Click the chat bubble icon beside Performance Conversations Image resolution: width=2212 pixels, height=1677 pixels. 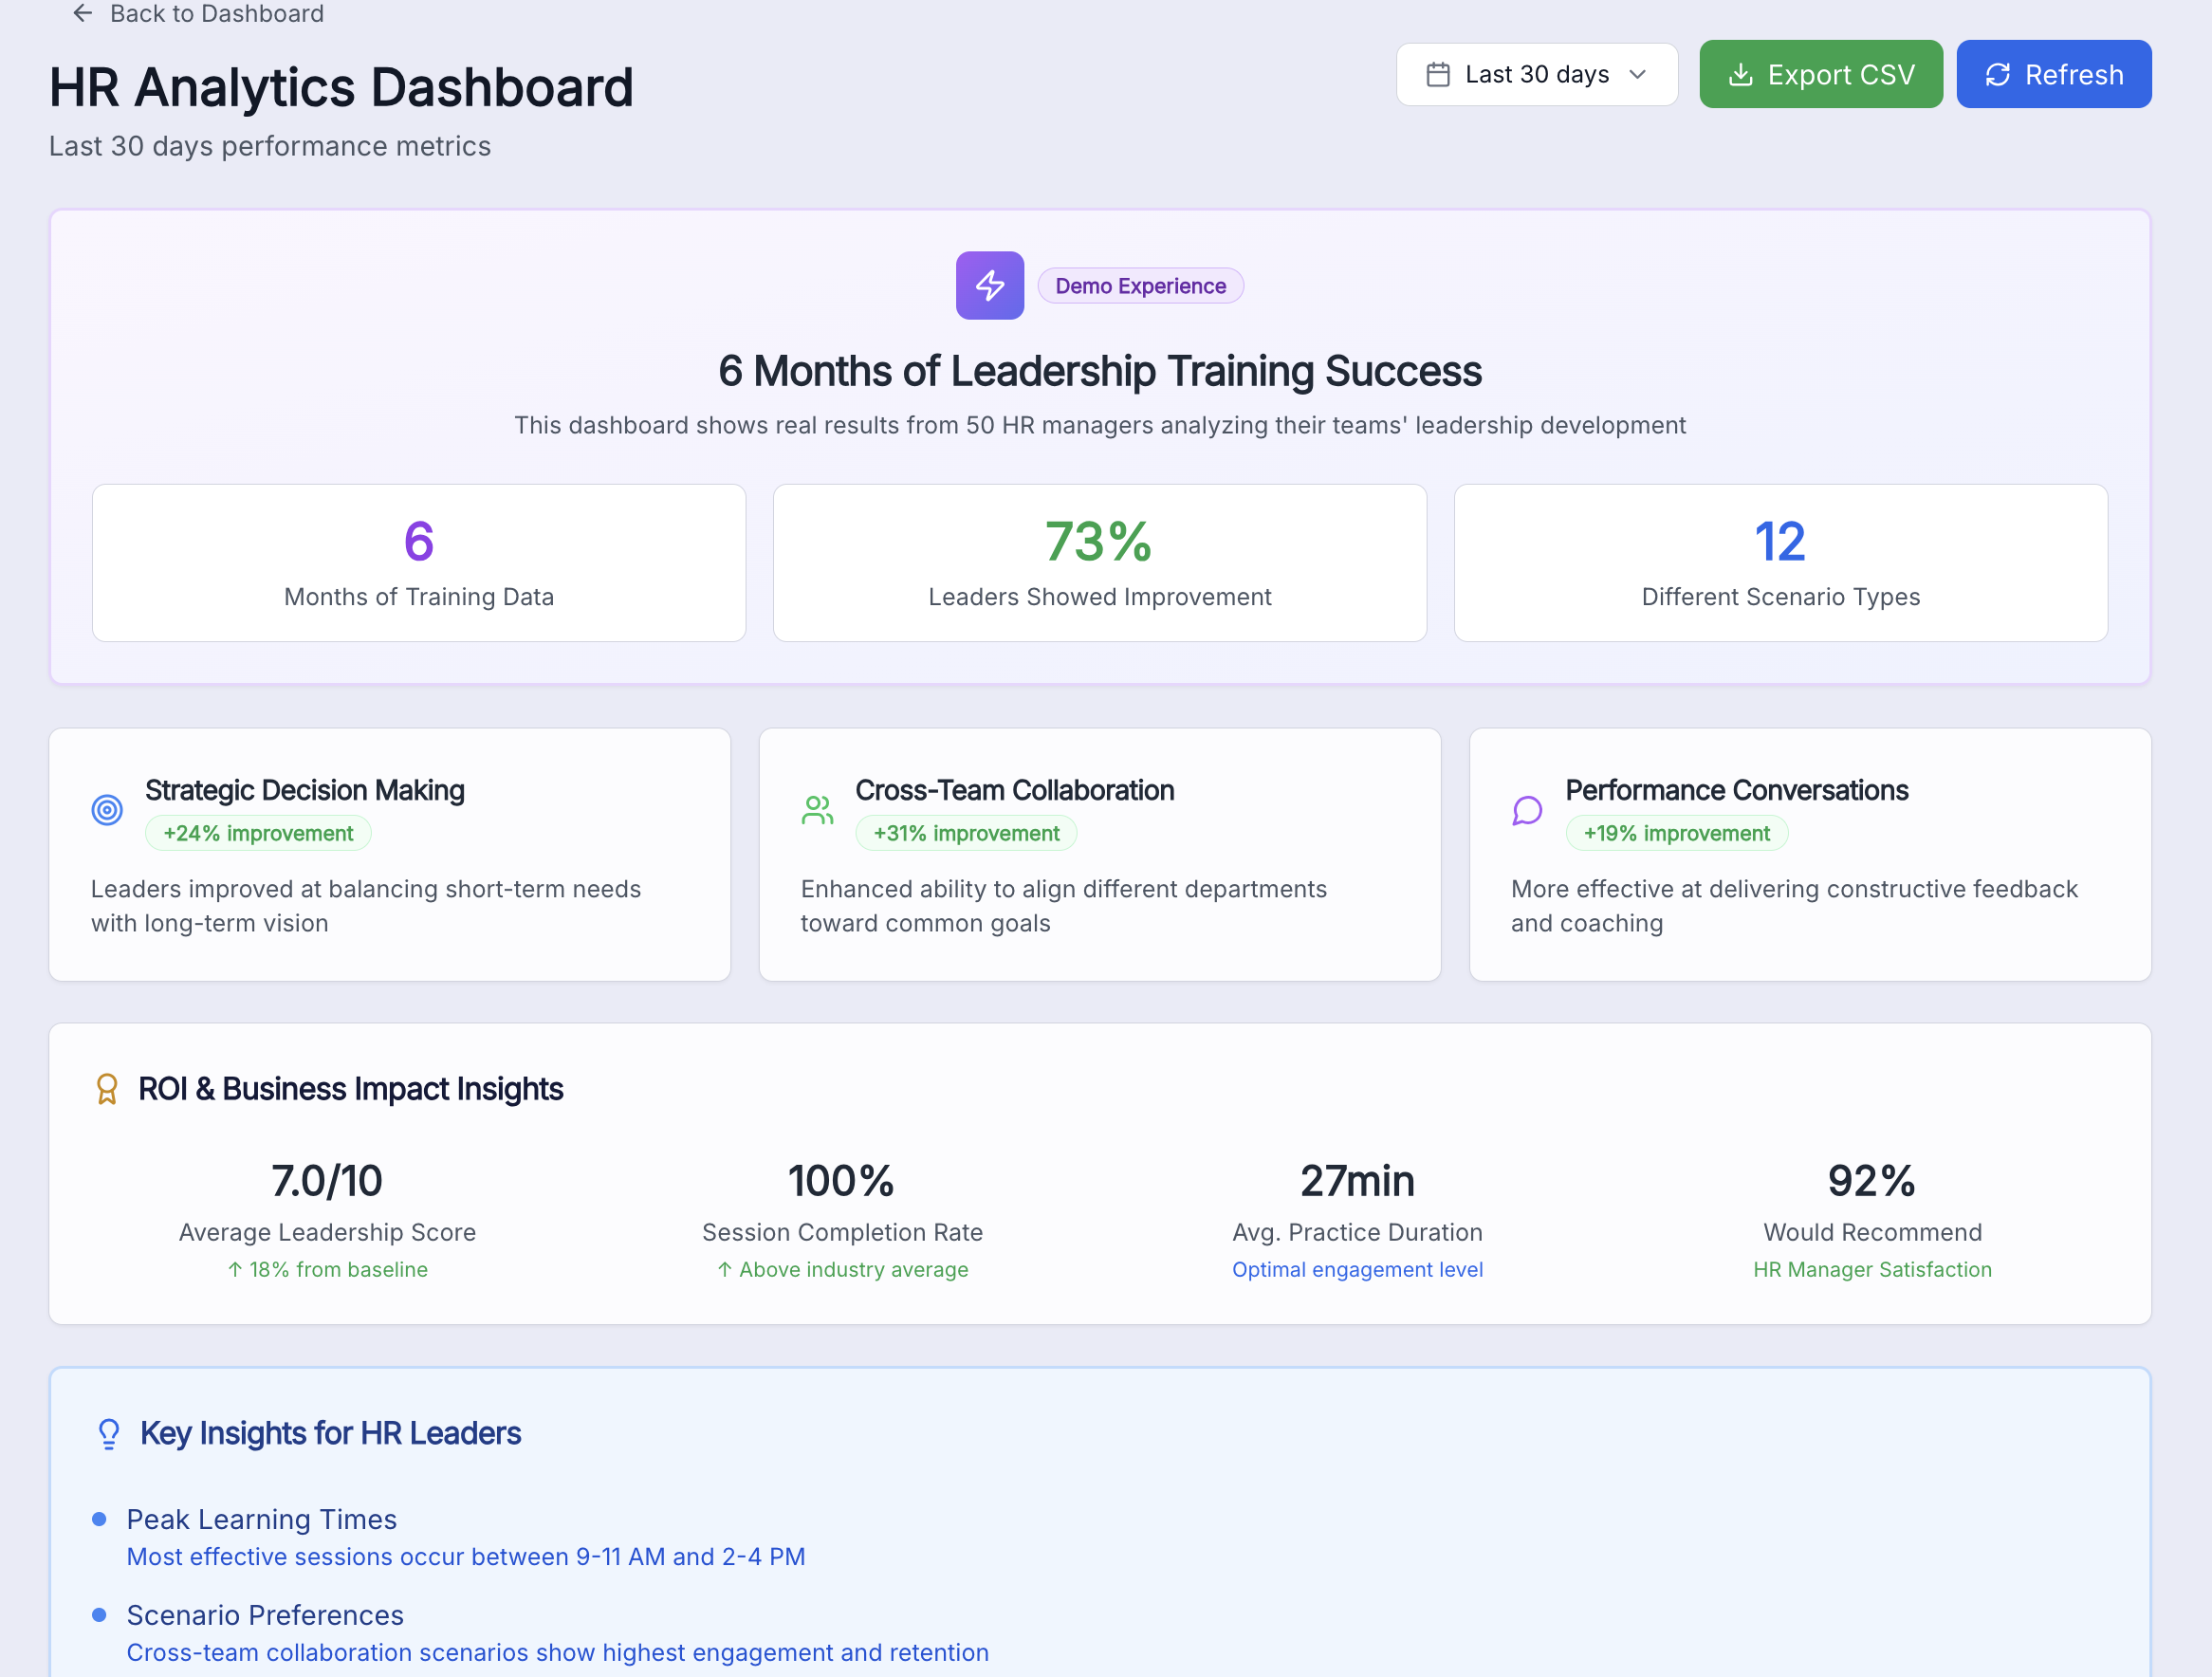coord(1527,810)
